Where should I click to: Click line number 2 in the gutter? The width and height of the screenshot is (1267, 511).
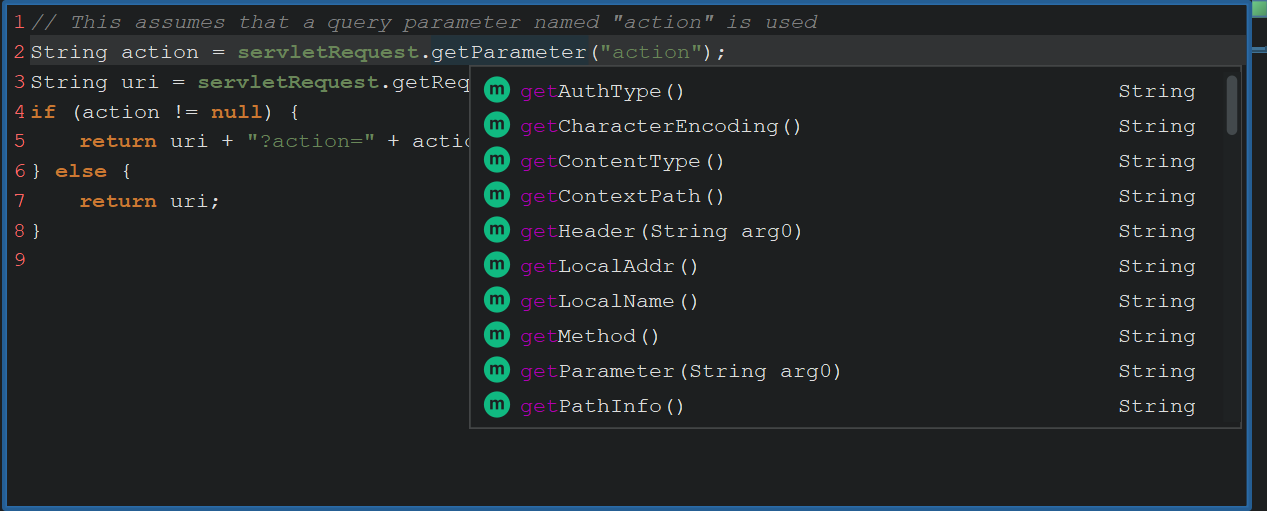[x=19, y=52]
